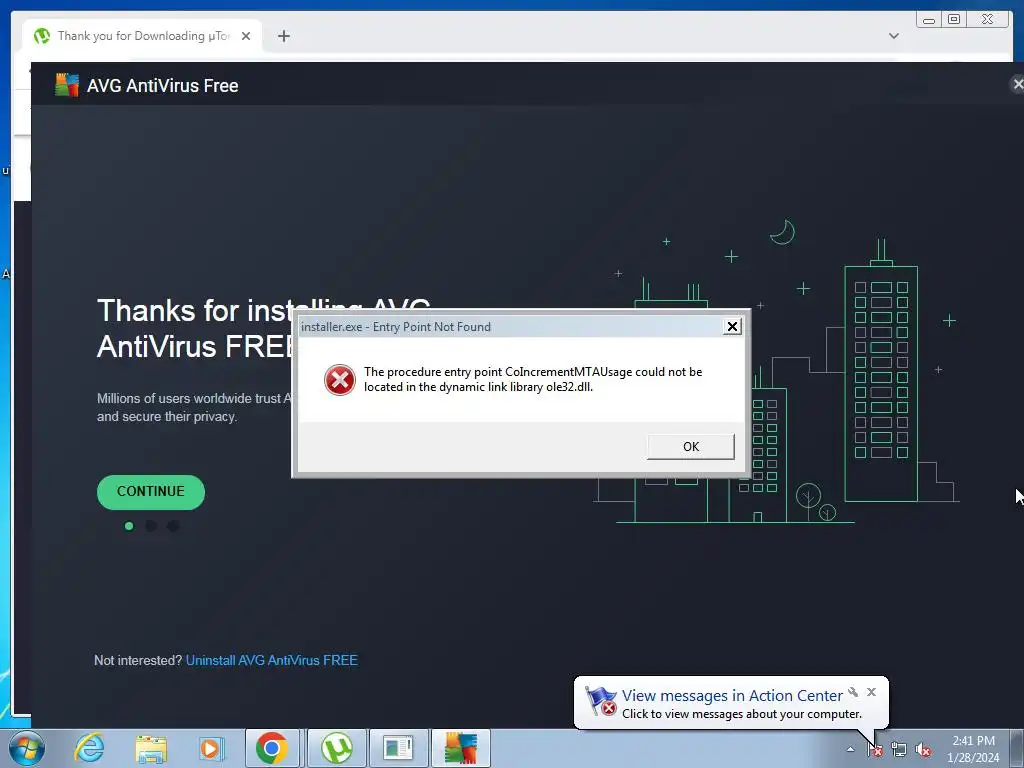This screenshot has height=768, width=1024.
Task: Switch to the µTorrent taskbar item
Action: [x=336, y=748]
